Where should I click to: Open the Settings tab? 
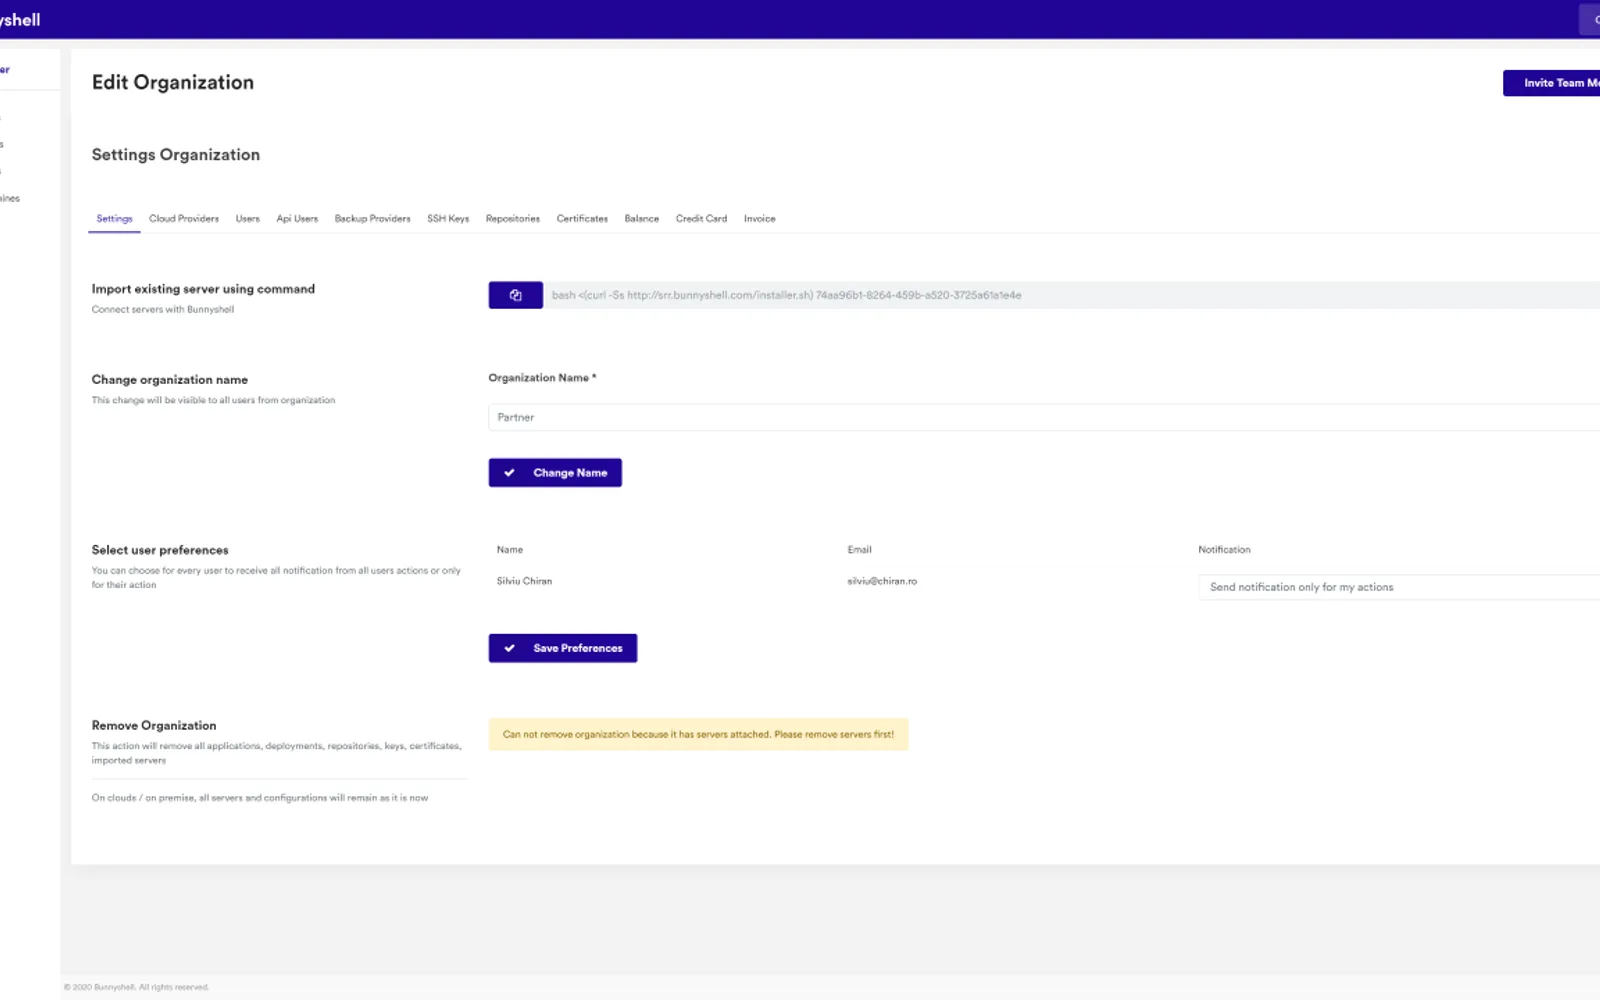[x=114, y=218]
